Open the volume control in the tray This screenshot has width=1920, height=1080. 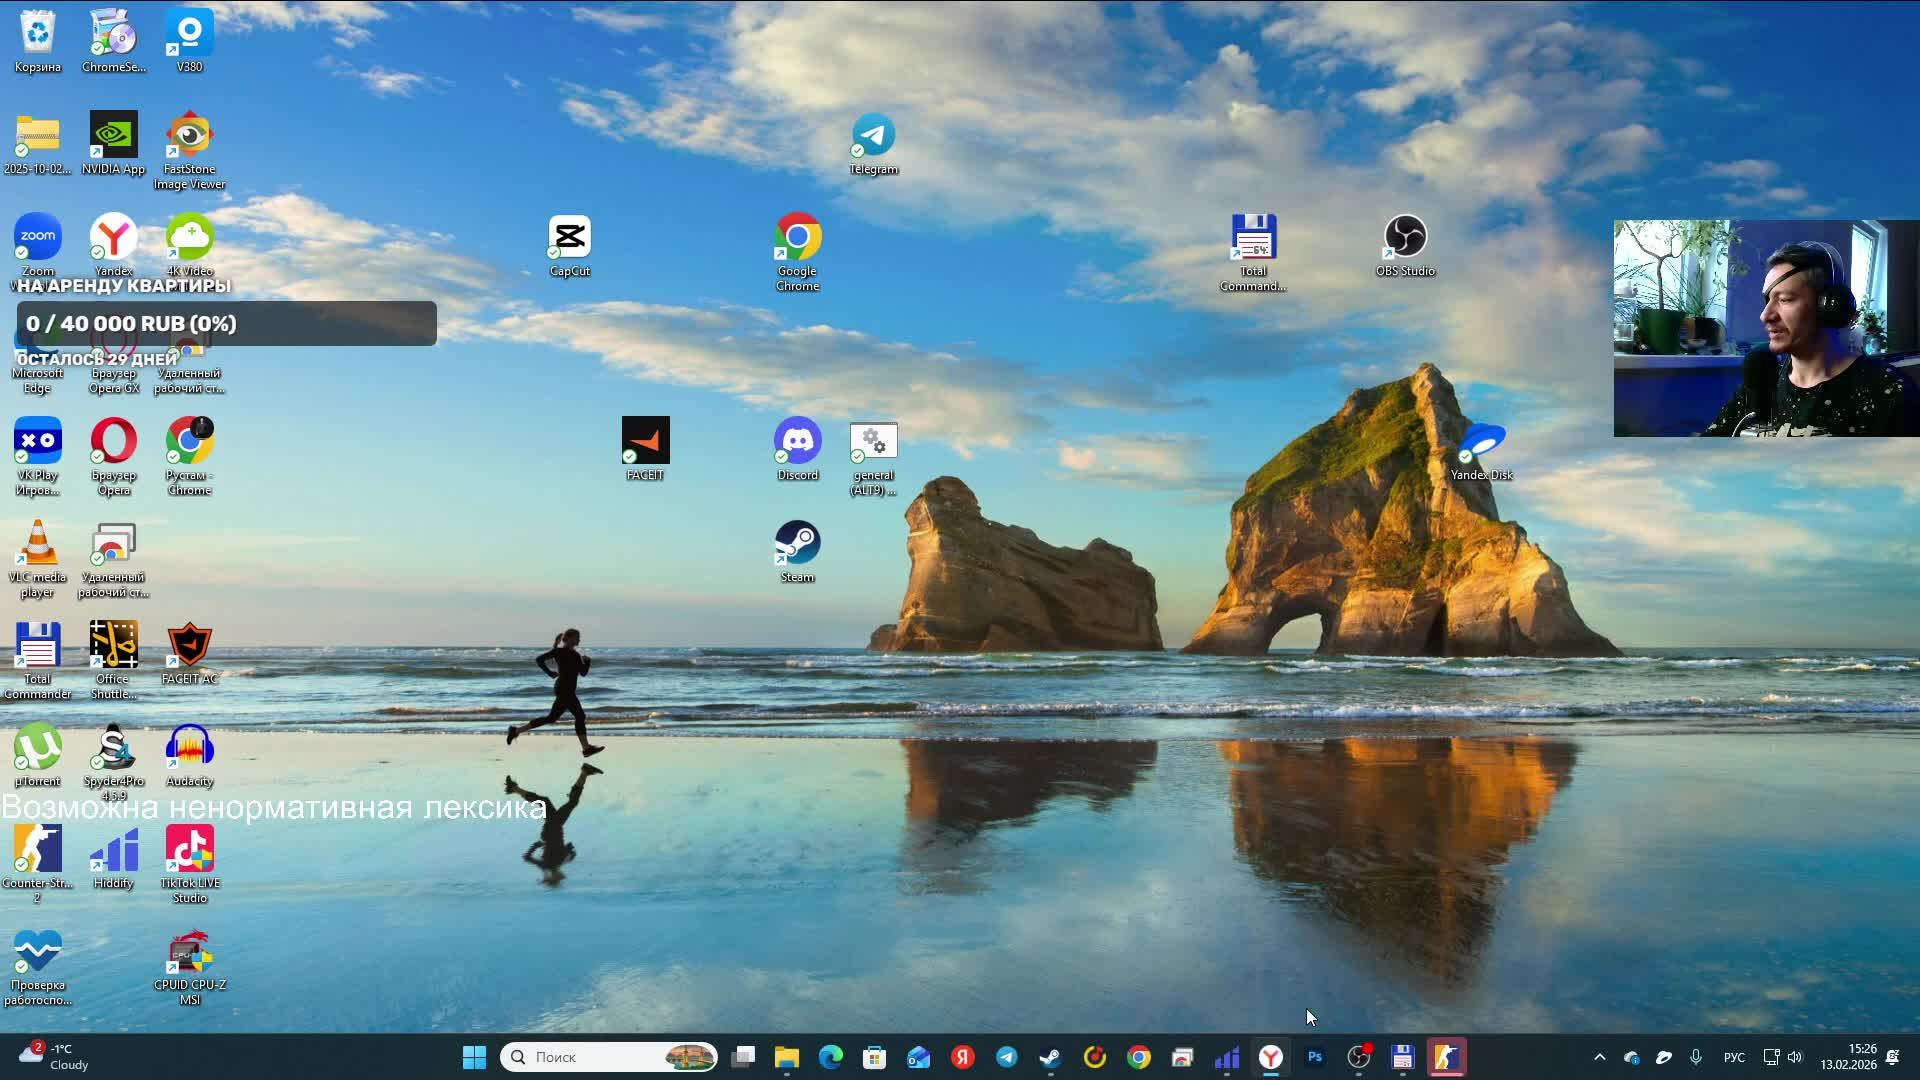click(1795, 1057)
